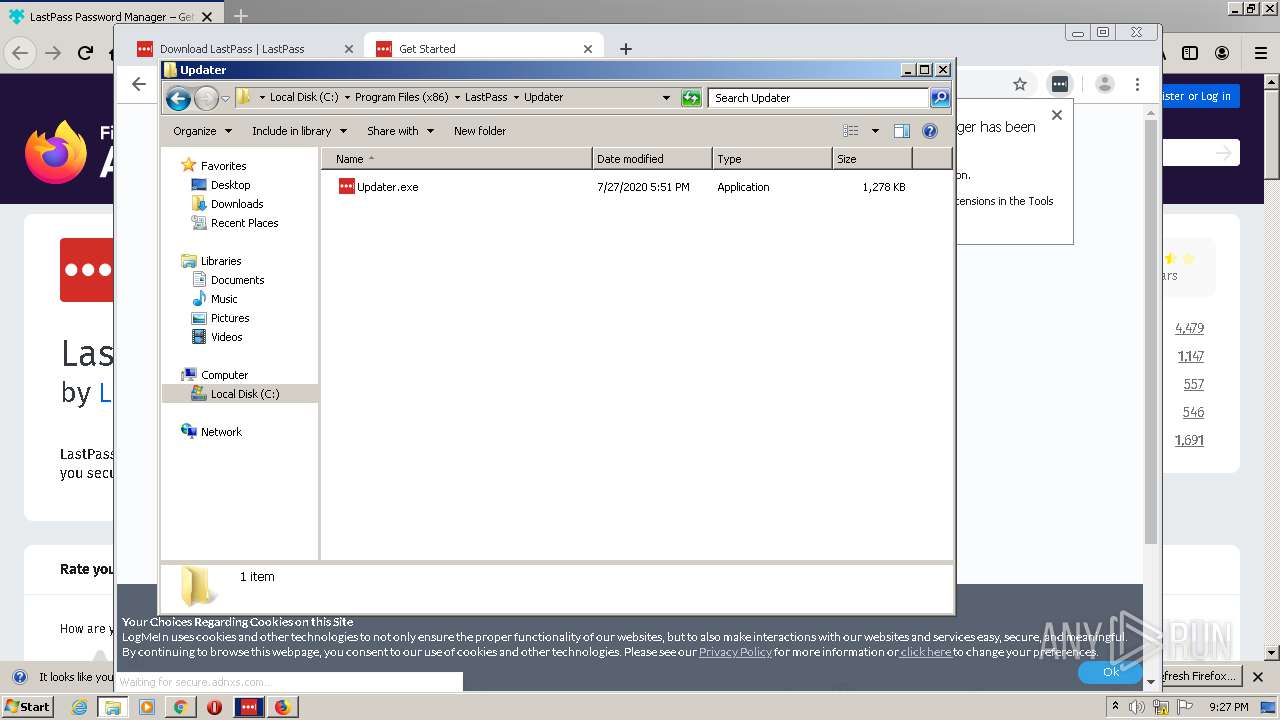
Task: Click the Chrome back arrow
Action: coord(139,85)
